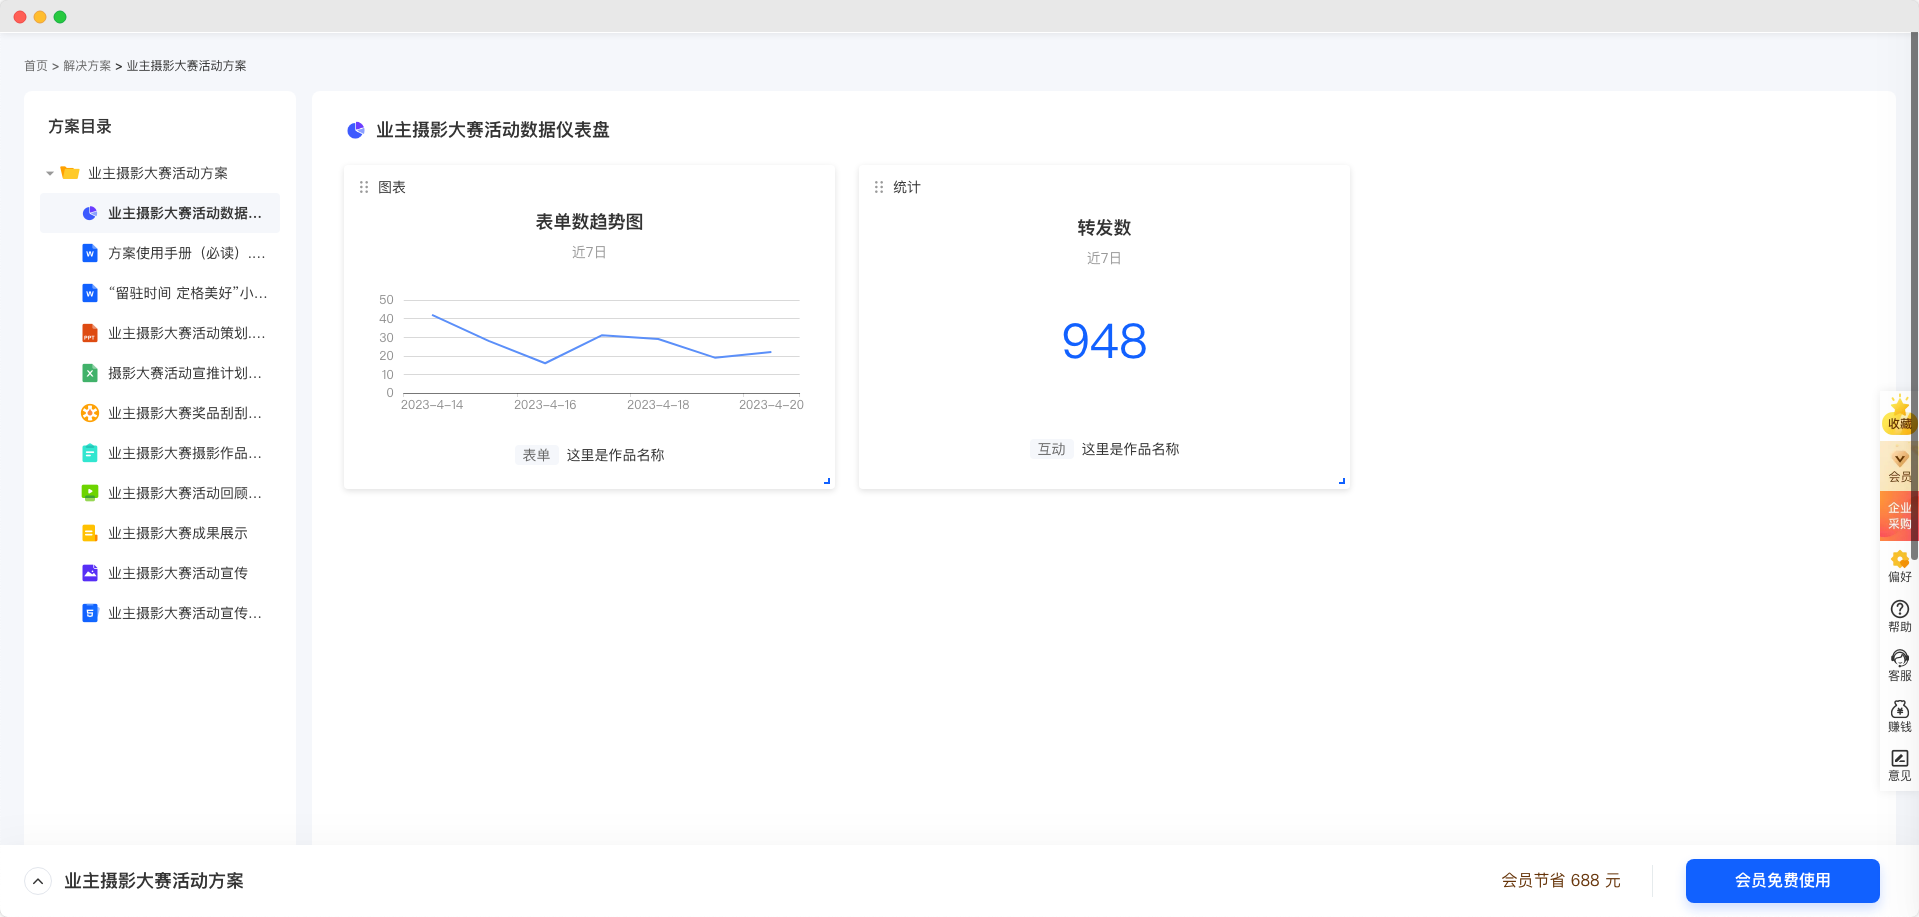Open "留驻时间 定格美好"小... document
The image size is (1919, 917).
click(x=187, y=293)
